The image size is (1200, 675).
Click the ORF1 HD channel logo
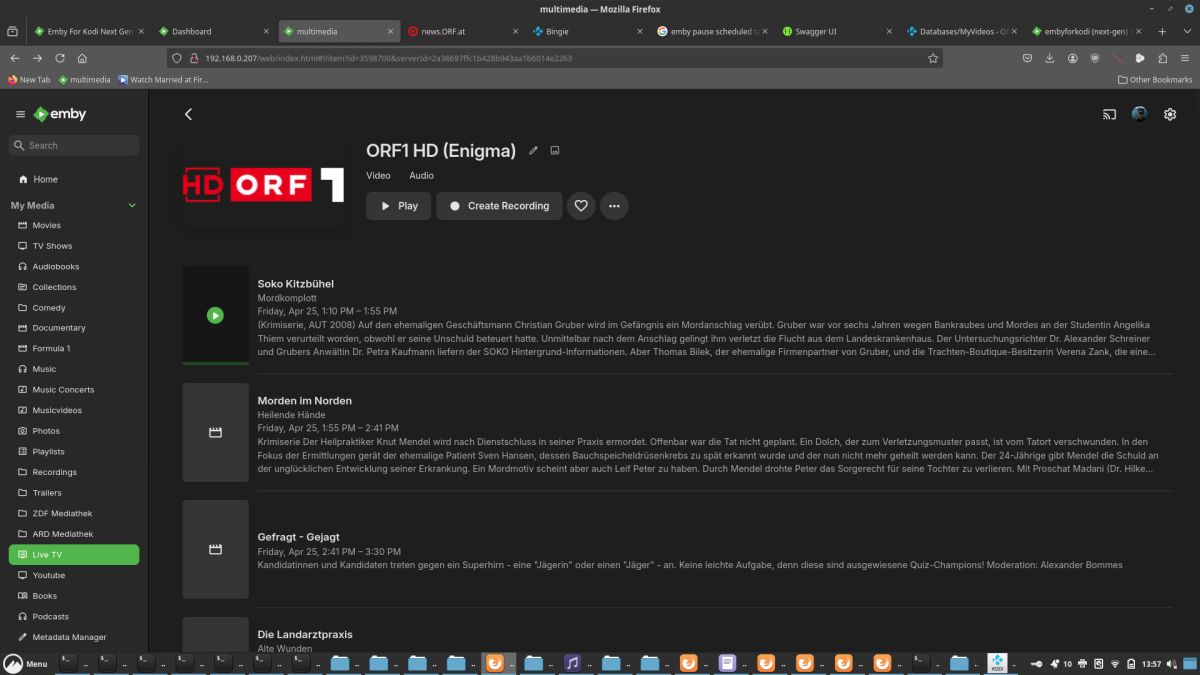[x=264, y=185]
